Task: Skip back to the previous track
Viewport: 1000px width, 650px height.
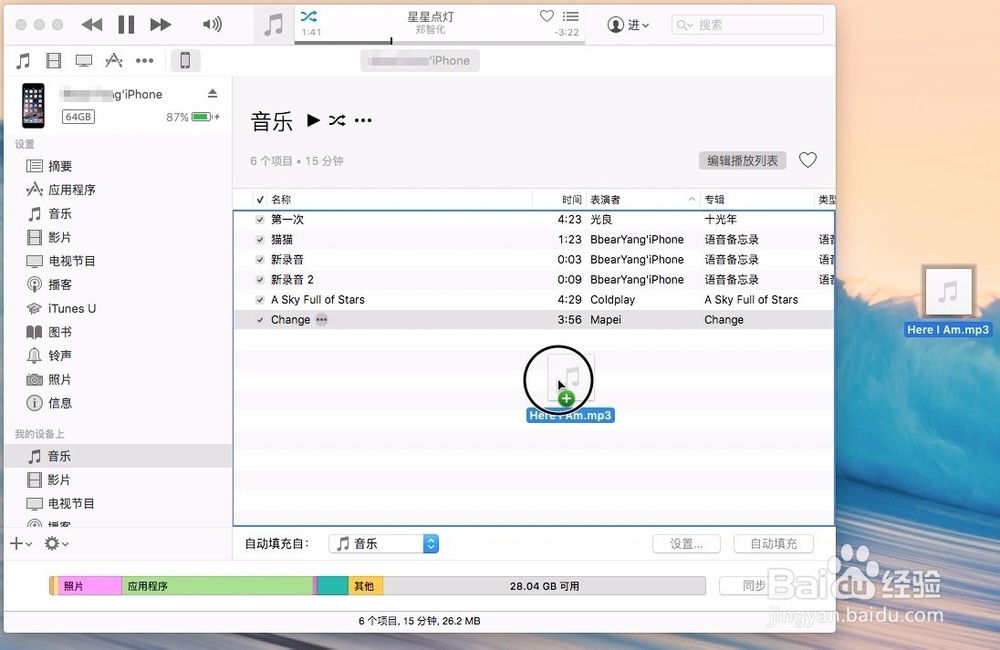Action: coord(92,25)
